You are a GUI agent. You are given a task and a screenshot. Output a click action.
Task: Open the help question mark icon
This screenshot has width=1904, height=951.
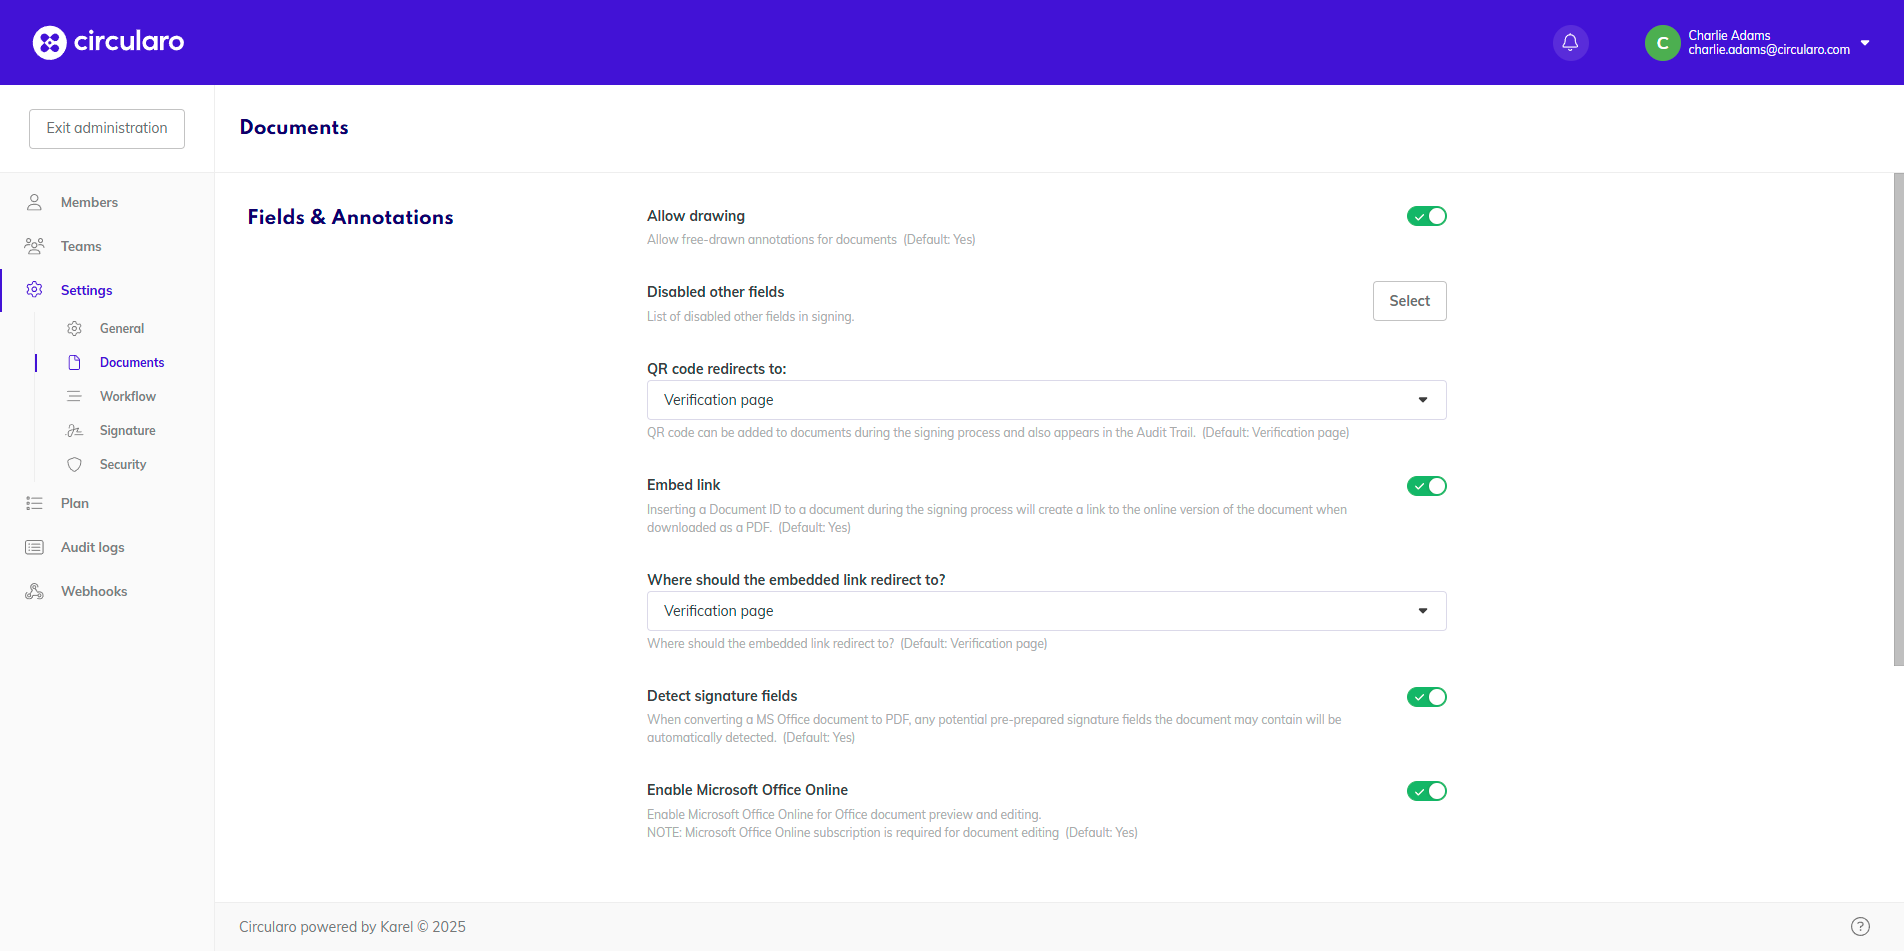(x=1860, y=926)
